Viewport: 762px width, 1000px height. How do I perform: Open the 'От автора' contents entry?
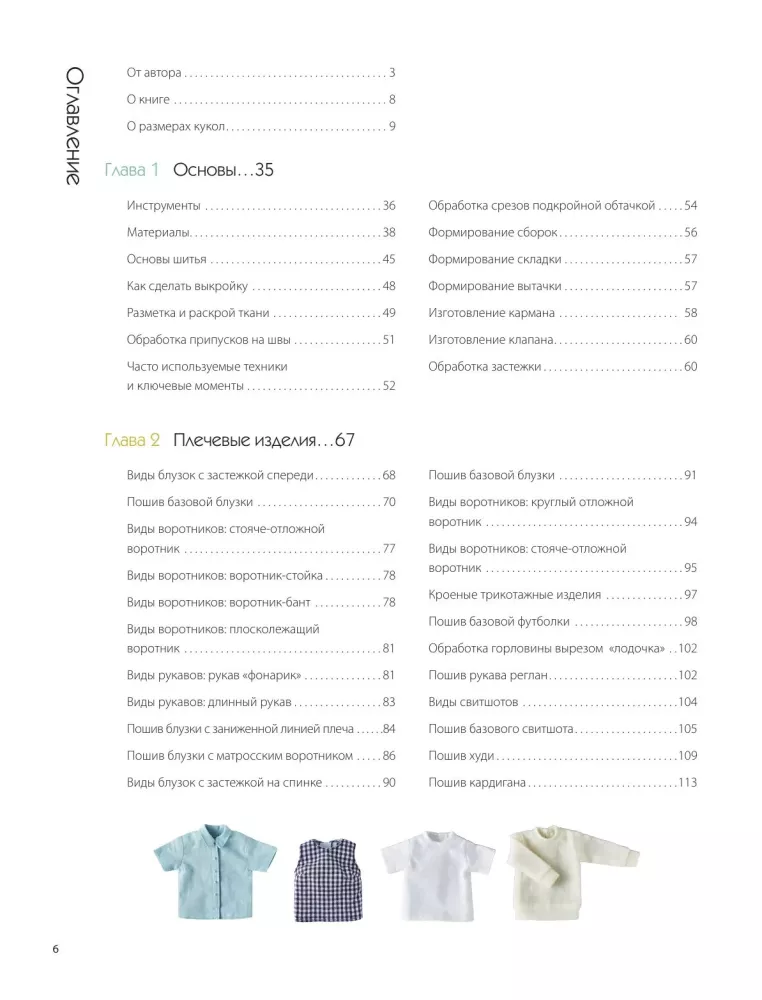pyautogui.click(x=261, y=73)
